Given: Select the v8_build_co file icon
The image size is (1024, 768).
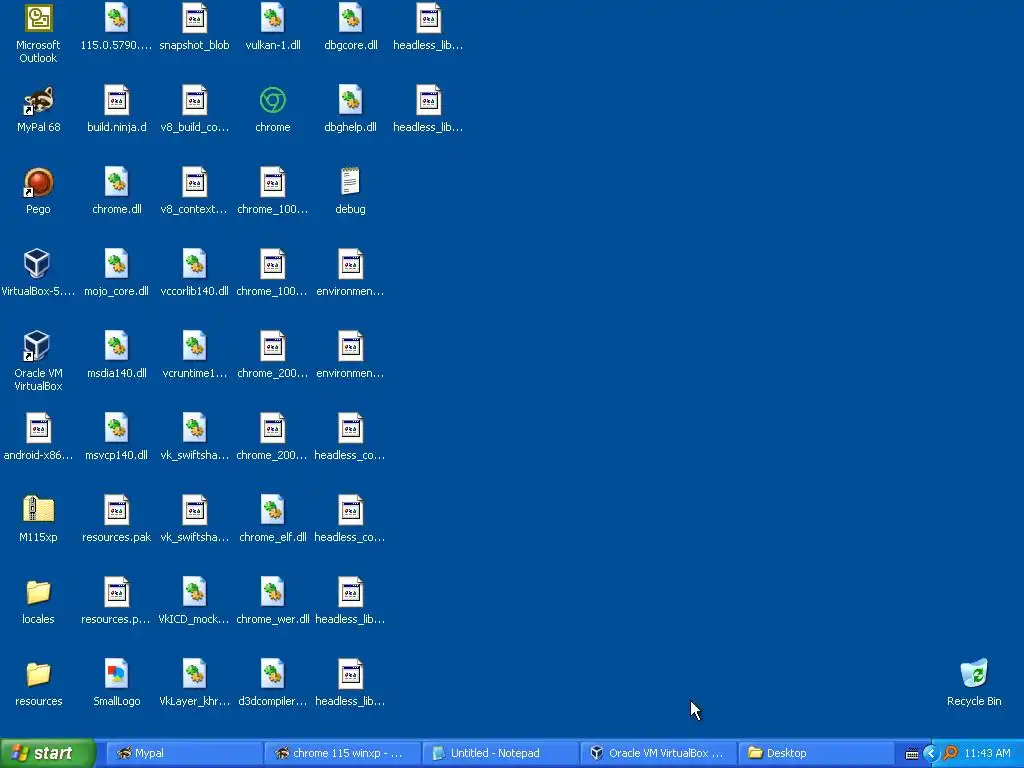Looking at the screenshot, I should point(195,101).
